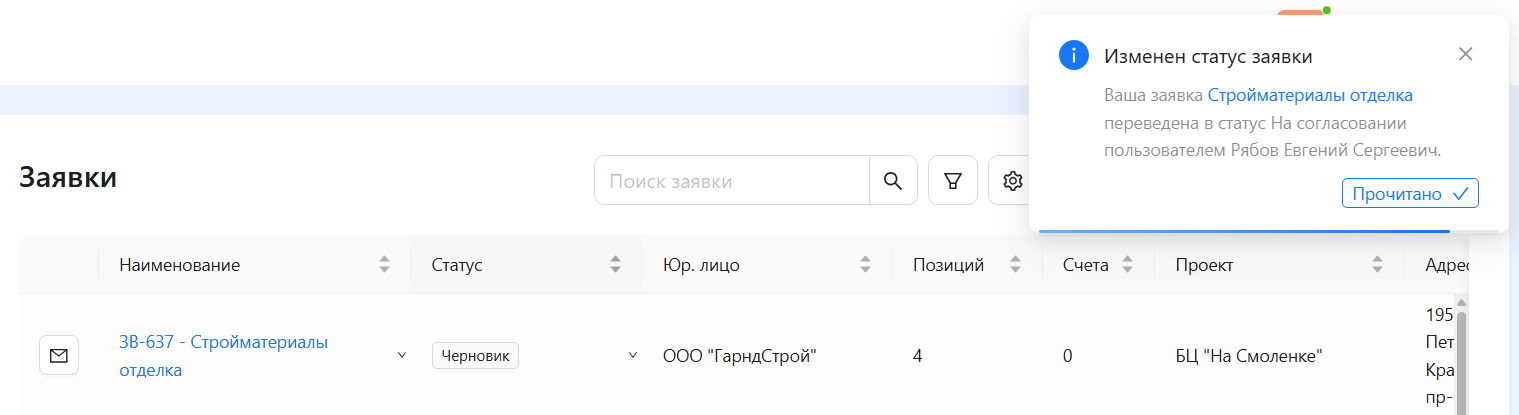Screen dimensions: 1519x415
Task: Click the envelope icon for ЗВ-637
Action: click(59, 355)
